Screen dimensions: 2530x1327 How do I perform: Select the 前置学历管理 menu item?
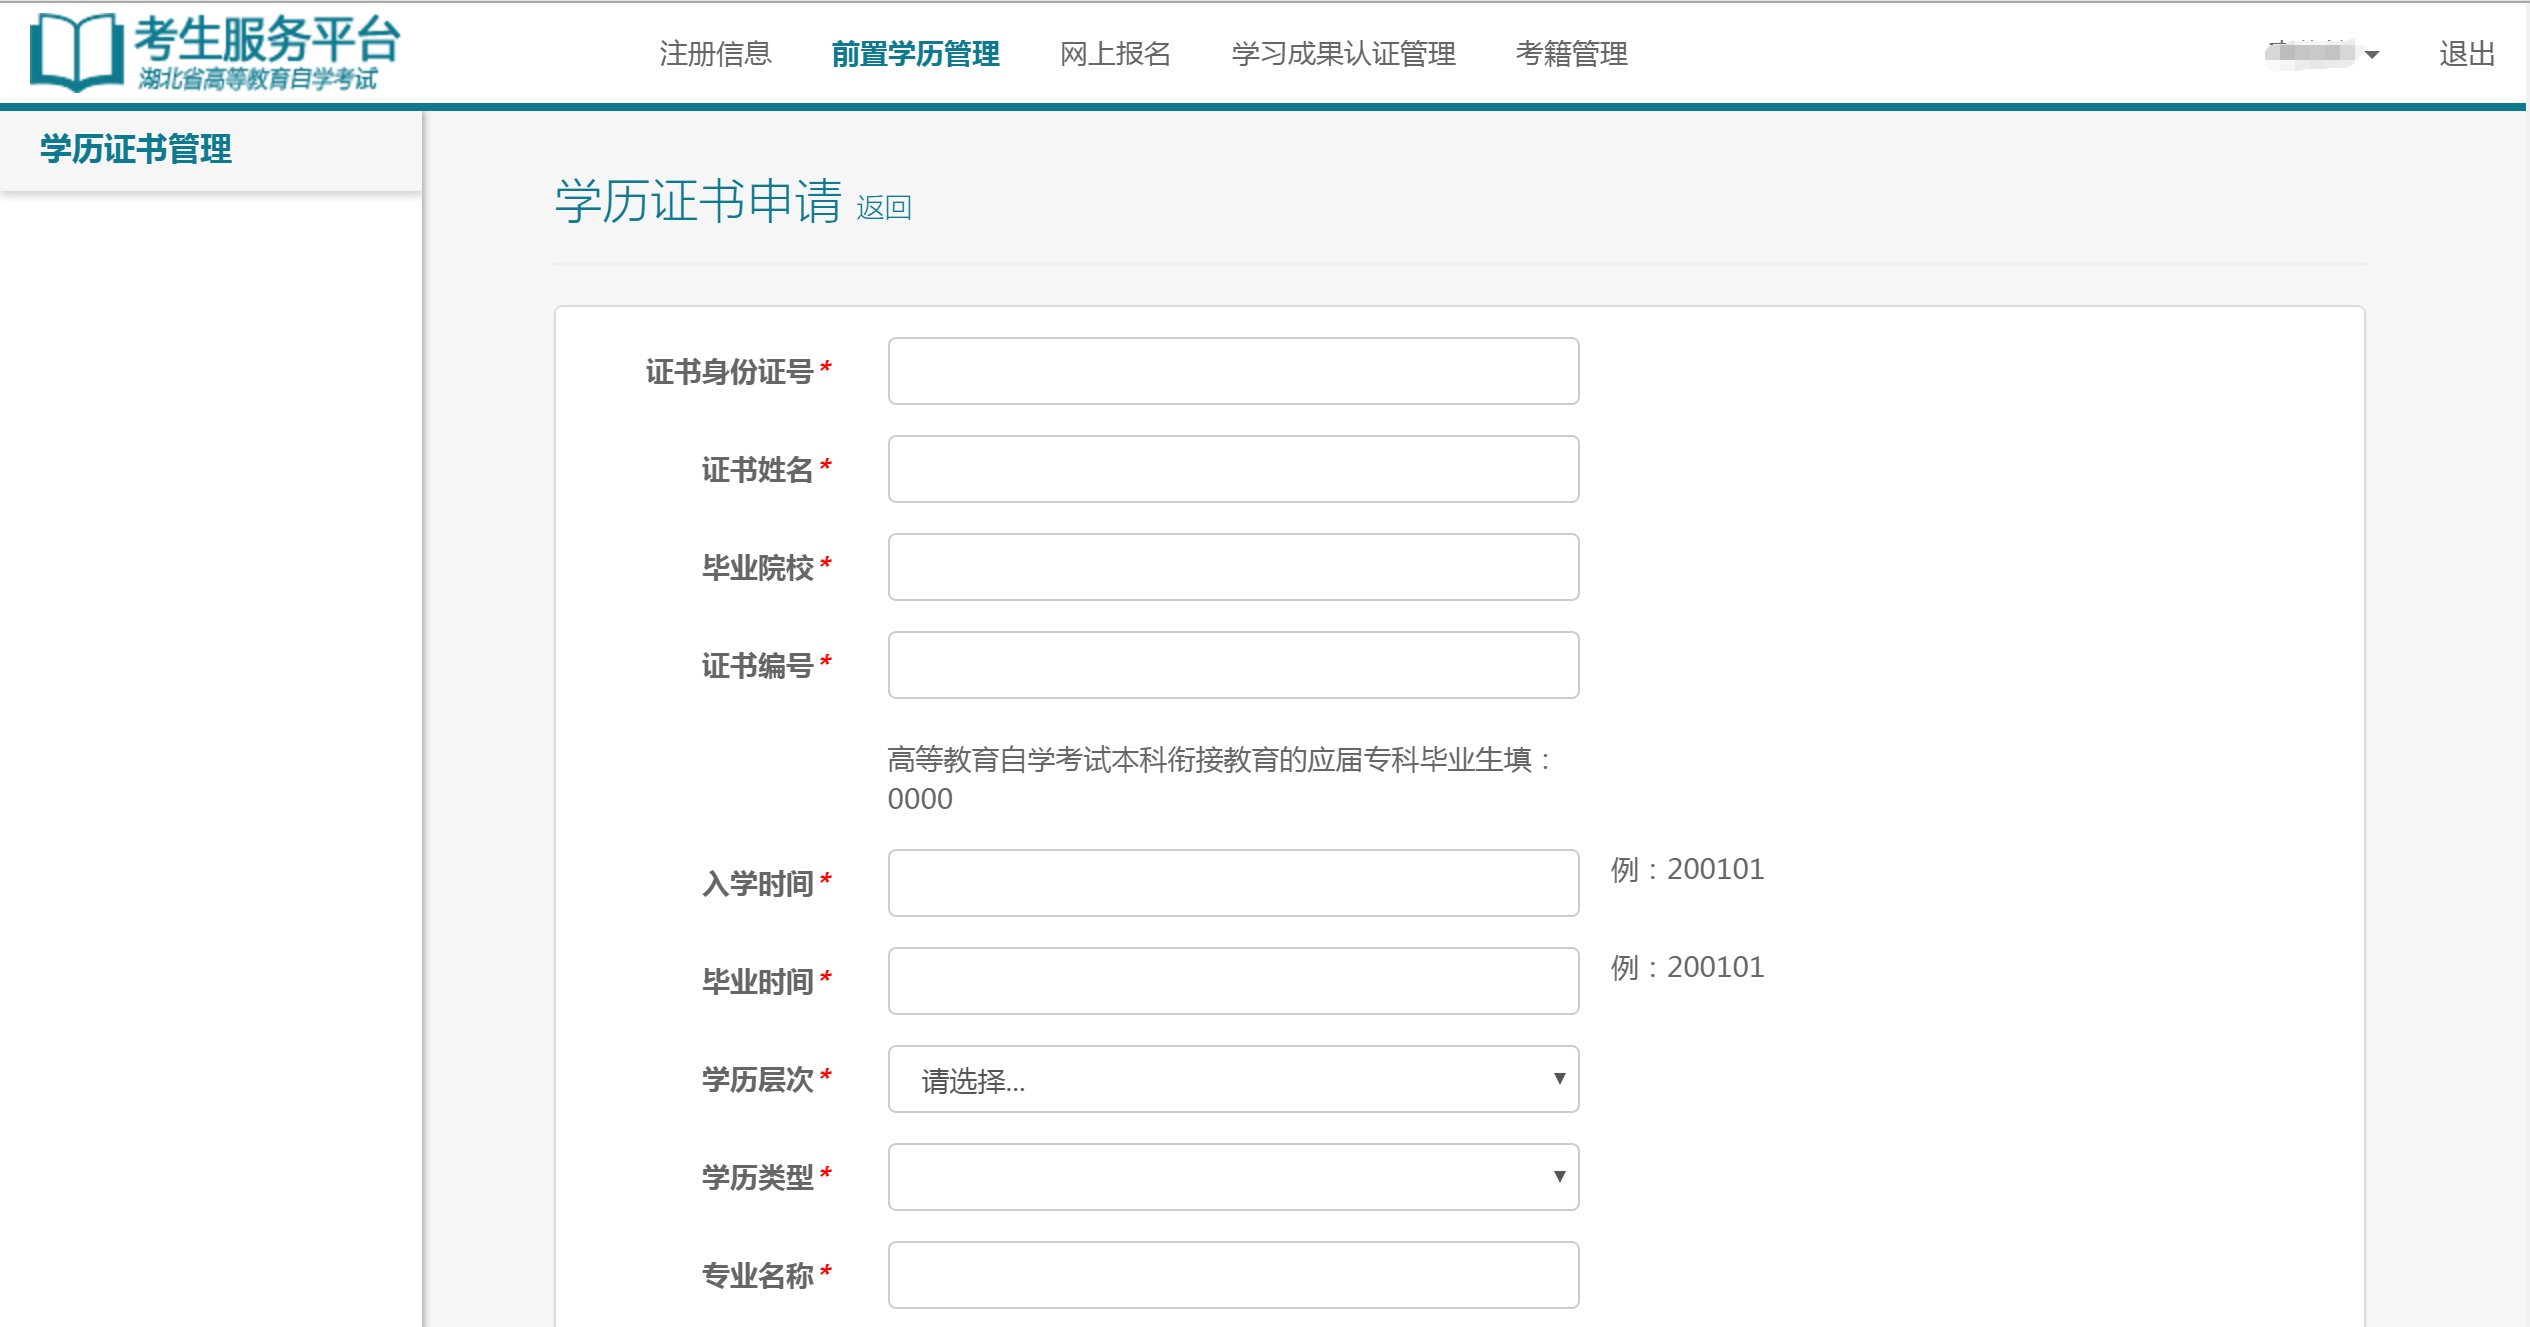[915, 54]
